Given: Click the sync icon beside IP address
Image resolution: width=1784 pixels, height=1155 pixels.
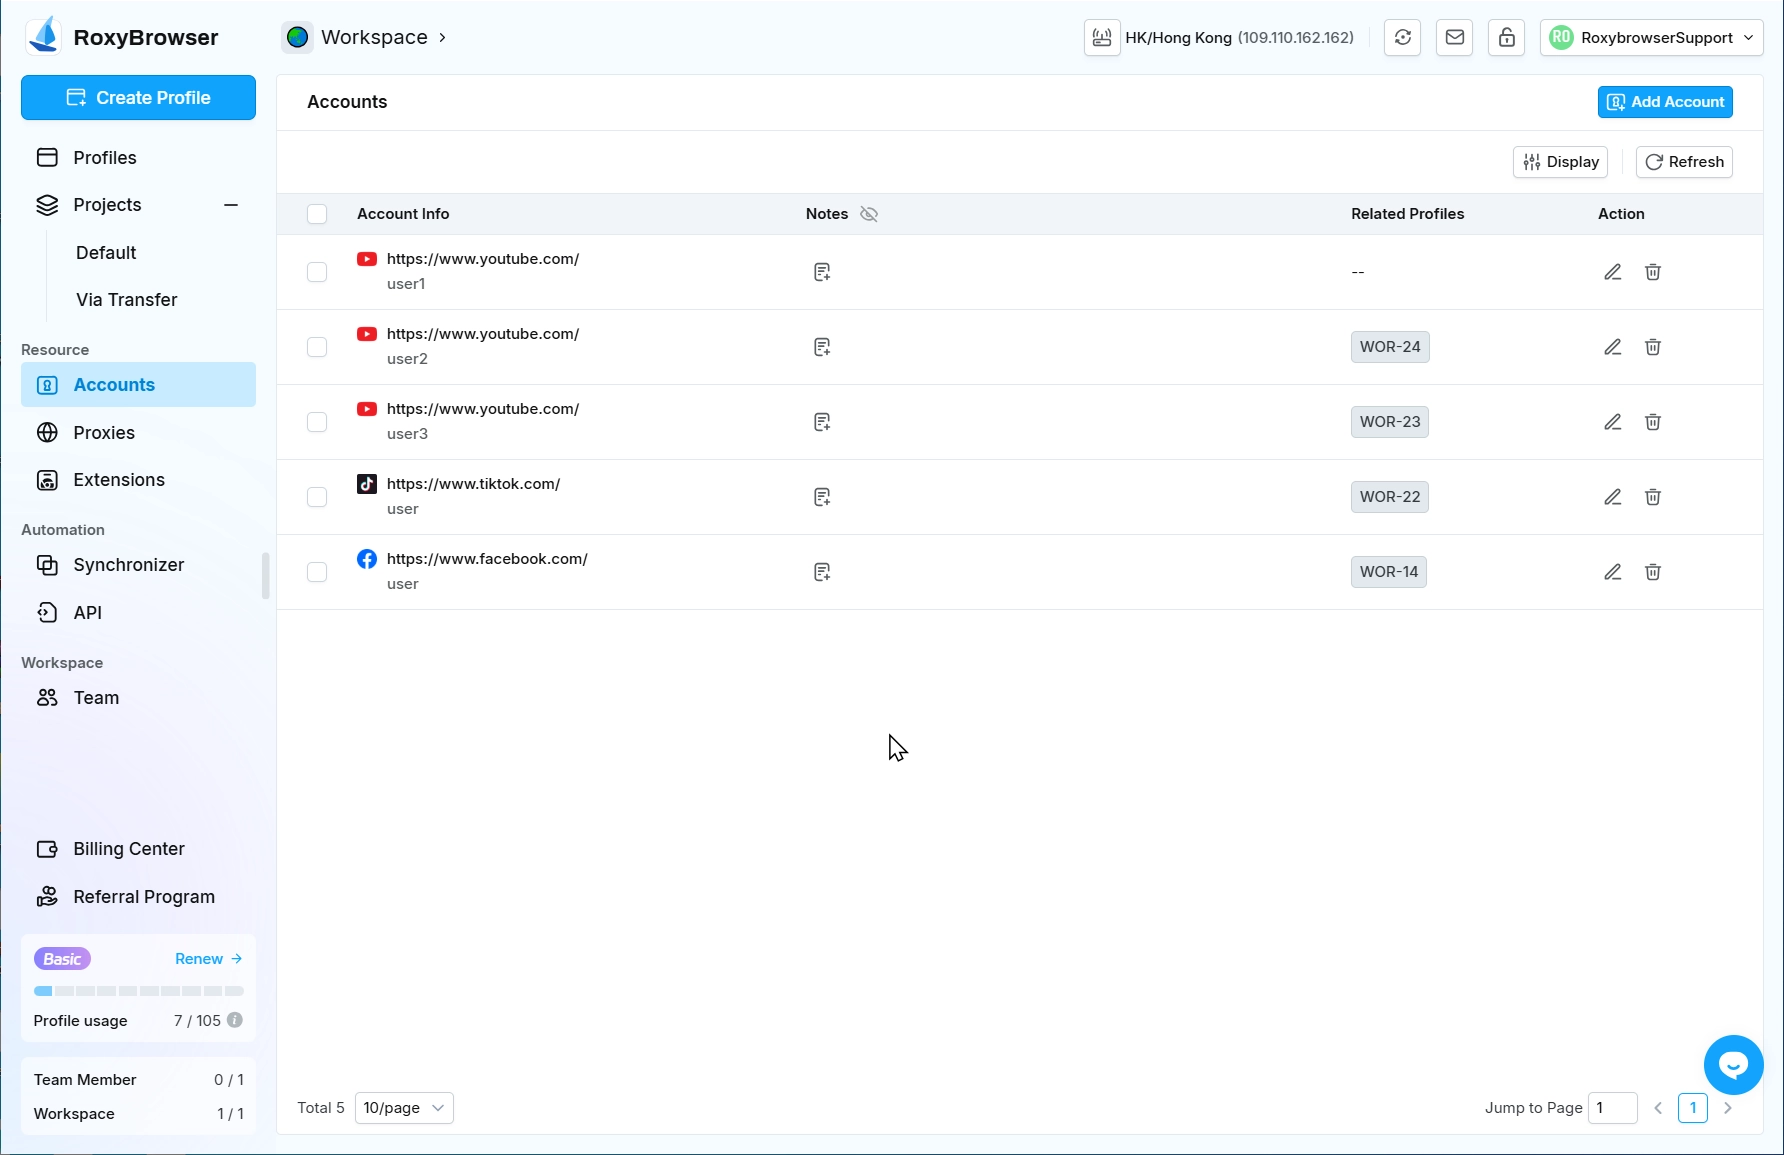Looking at the screenshot, I should 1402,38.
